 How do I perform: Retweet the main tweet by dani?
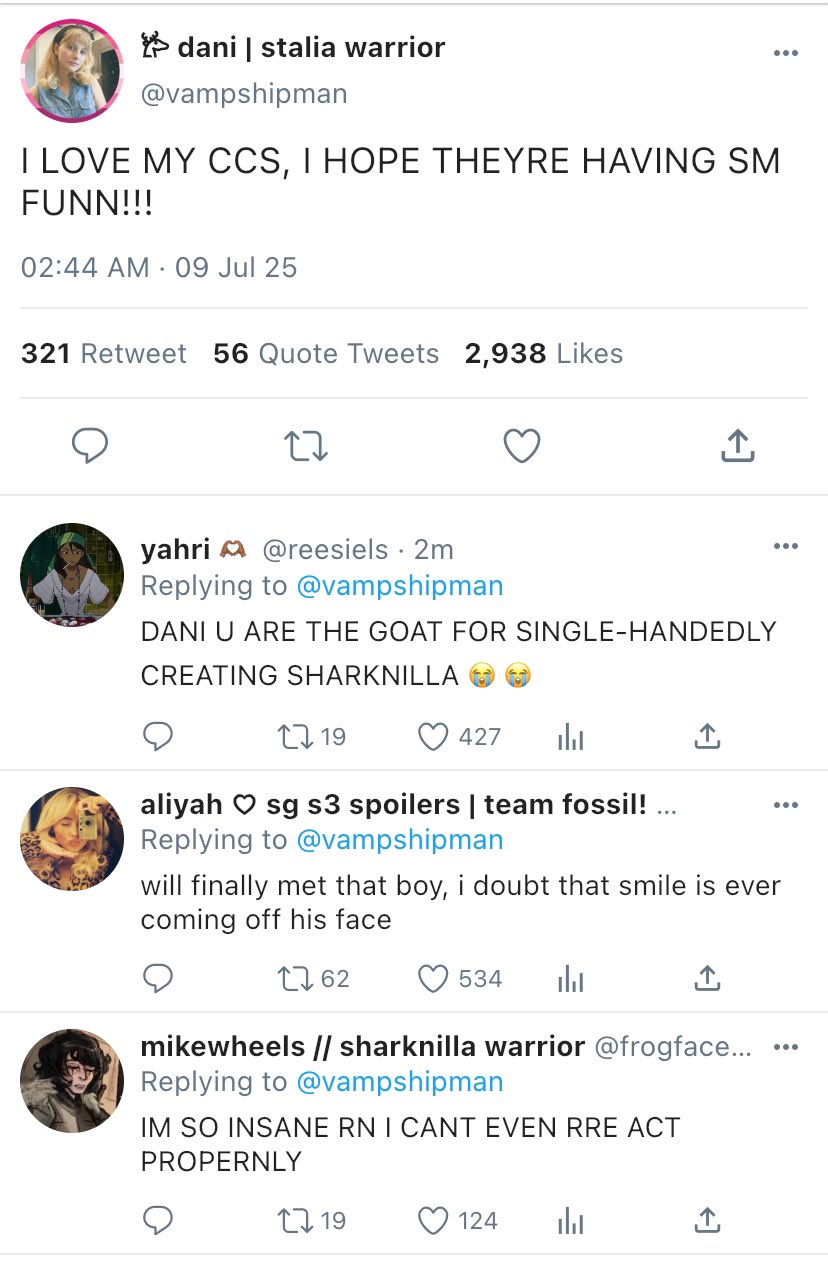[x=306, y=446]
